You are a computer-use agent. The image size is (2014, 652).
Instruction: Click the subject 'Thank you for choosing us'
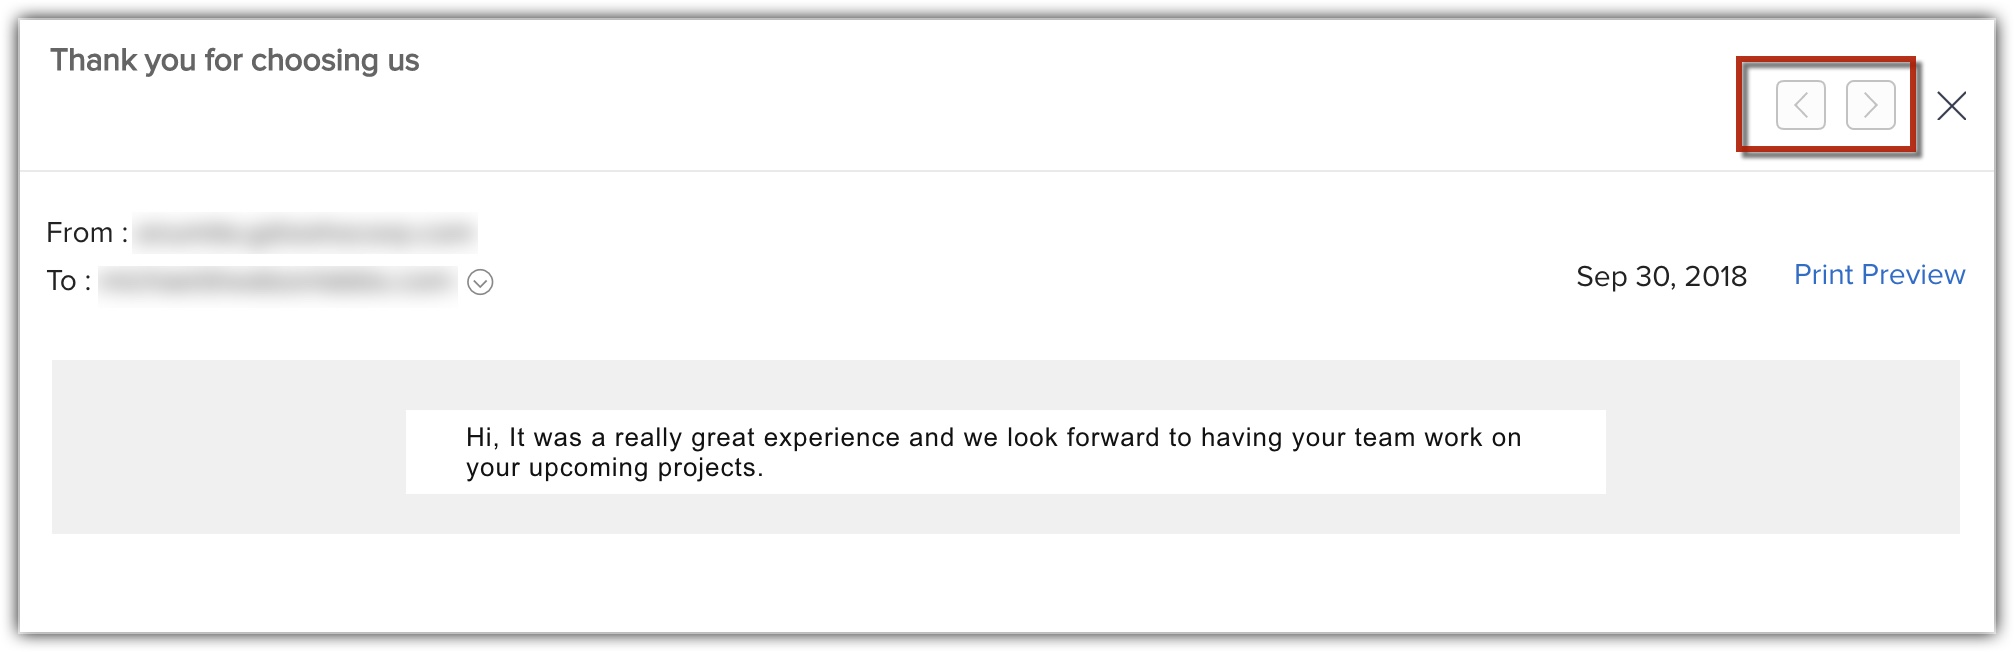tap(235, 61)
